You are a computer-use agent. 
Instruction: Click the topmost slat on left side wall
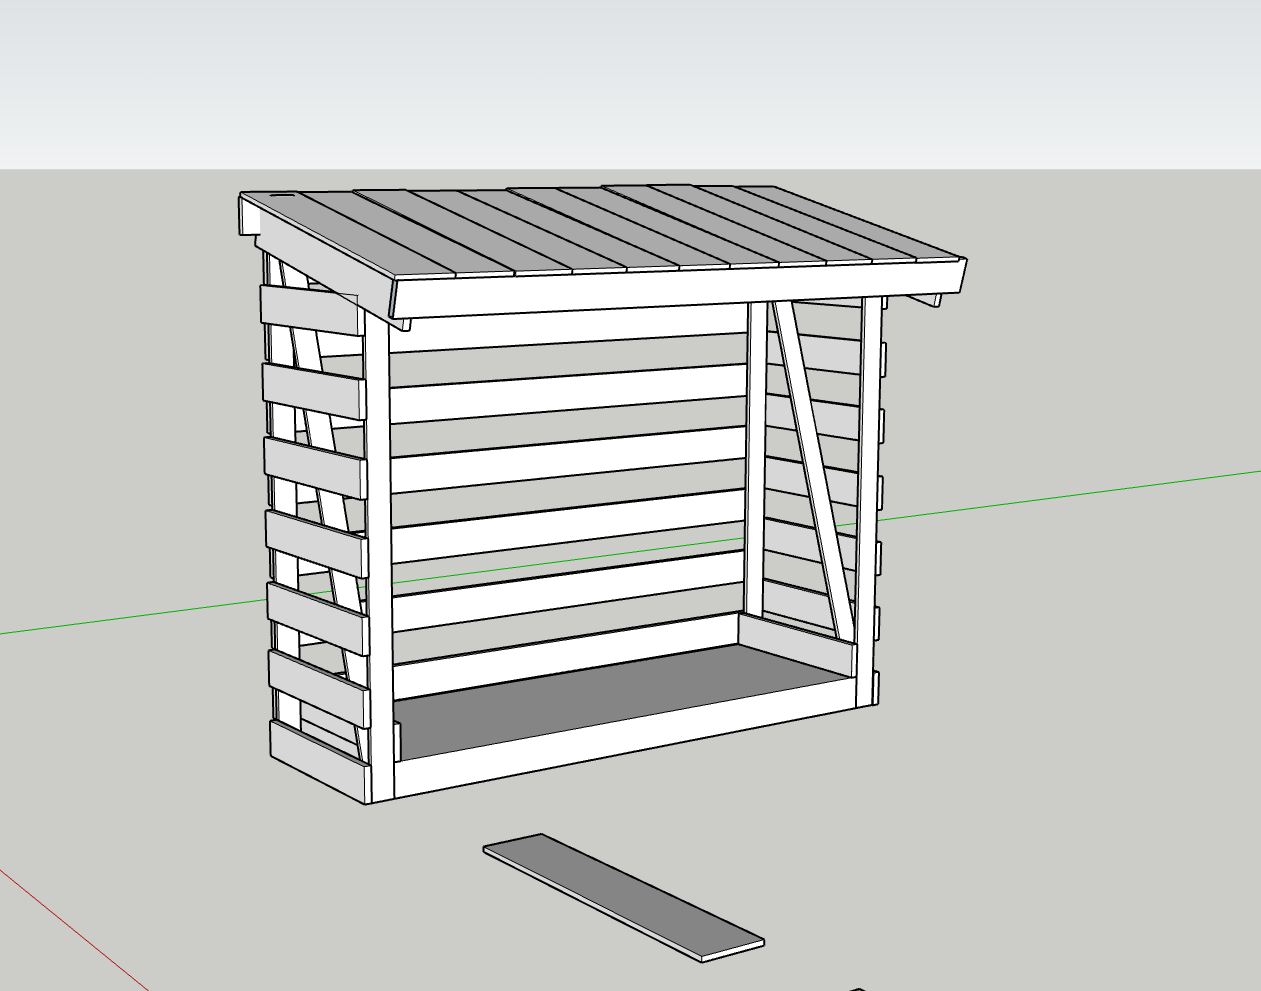[x=311, y=310]
